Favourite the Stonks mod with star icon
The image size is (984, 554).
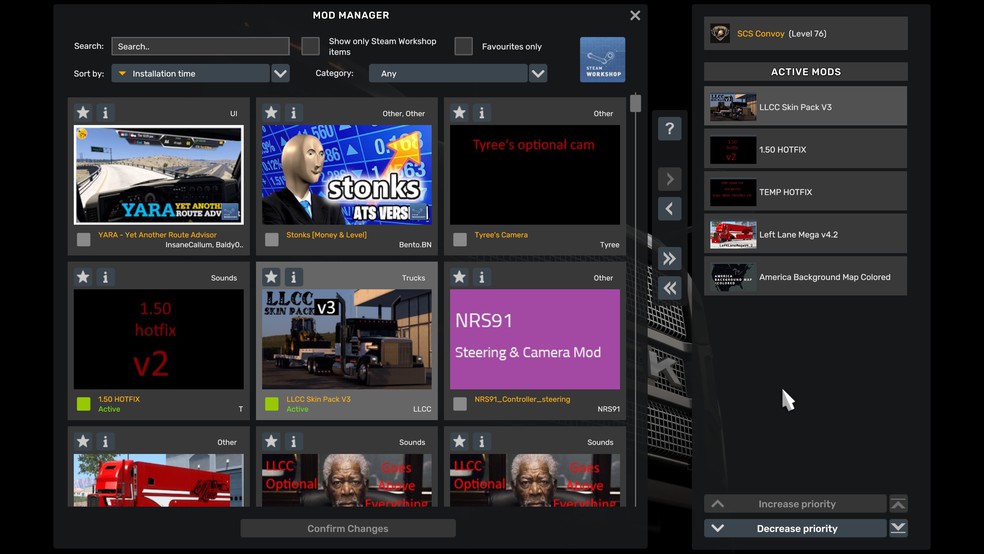[x=271, y=113]
